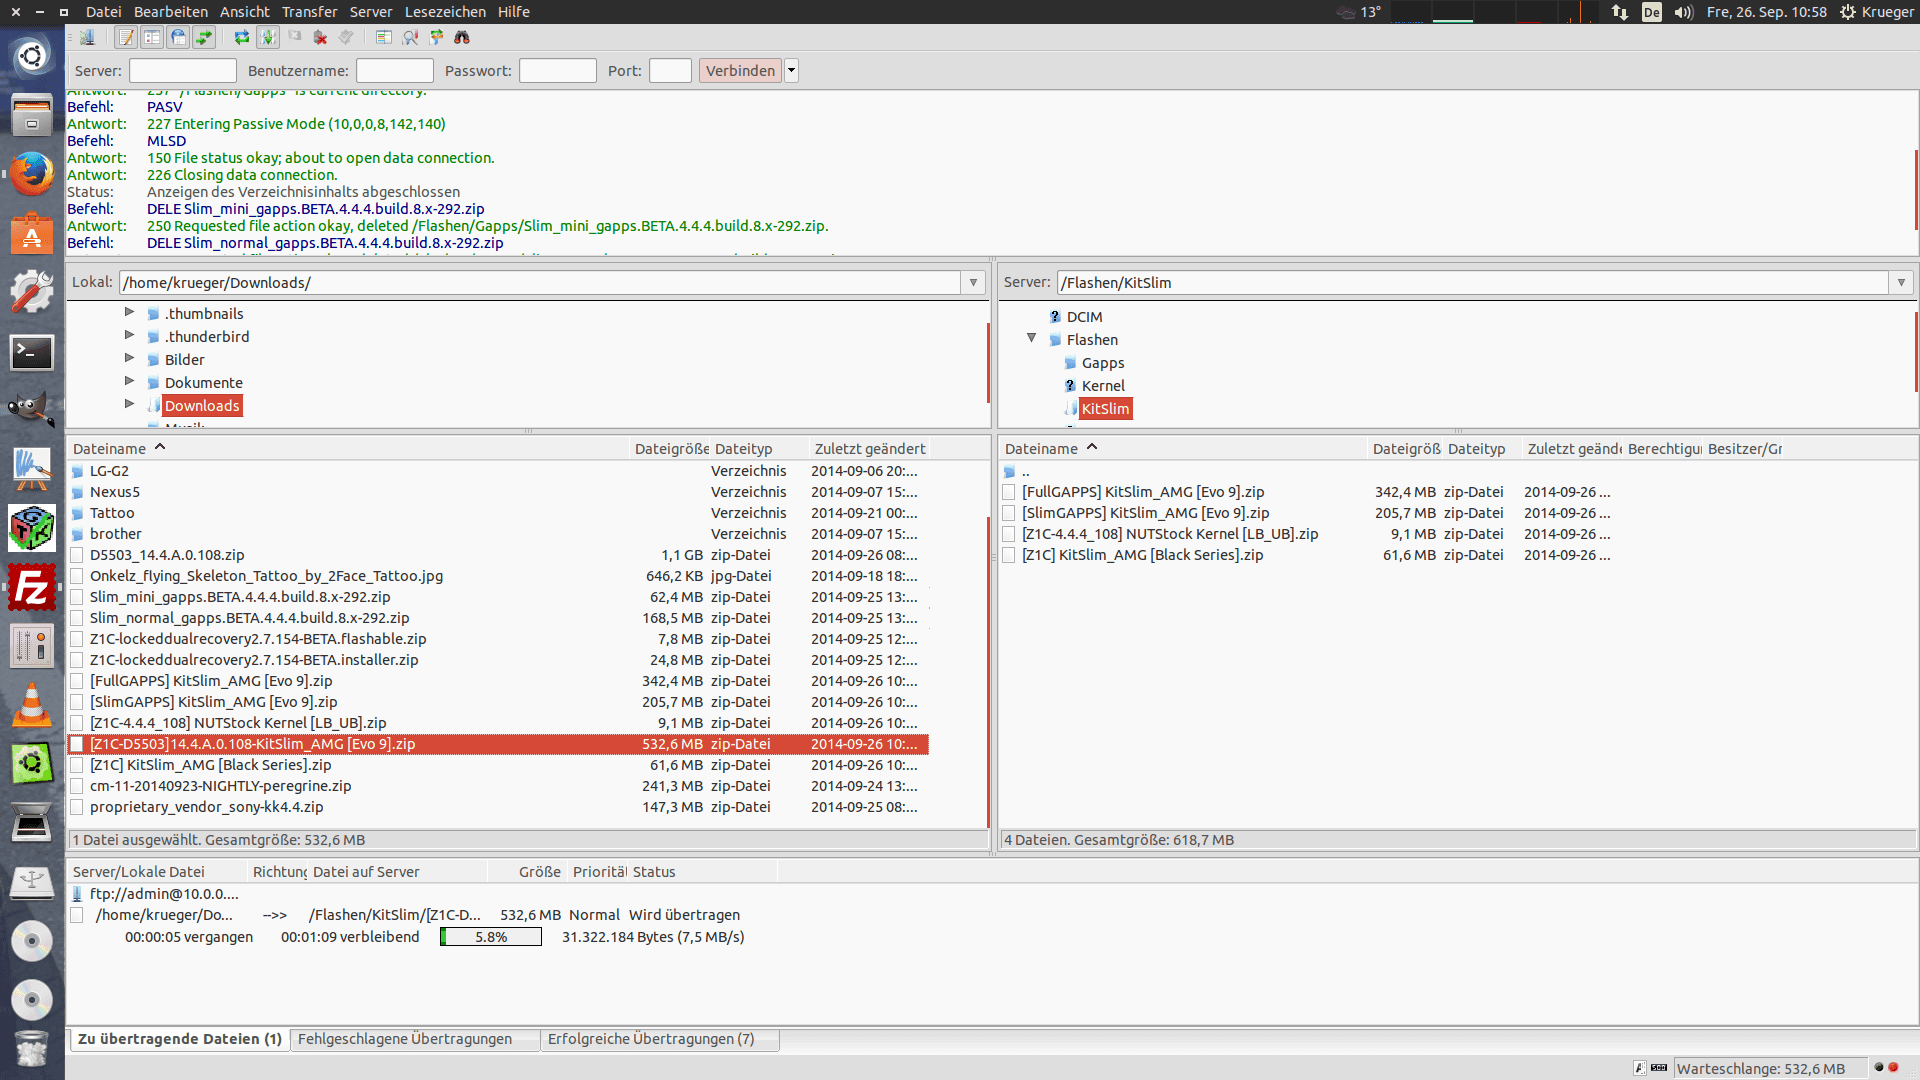Open the Transfer menu
The image size is (1920, 1080).
(310, 12)
